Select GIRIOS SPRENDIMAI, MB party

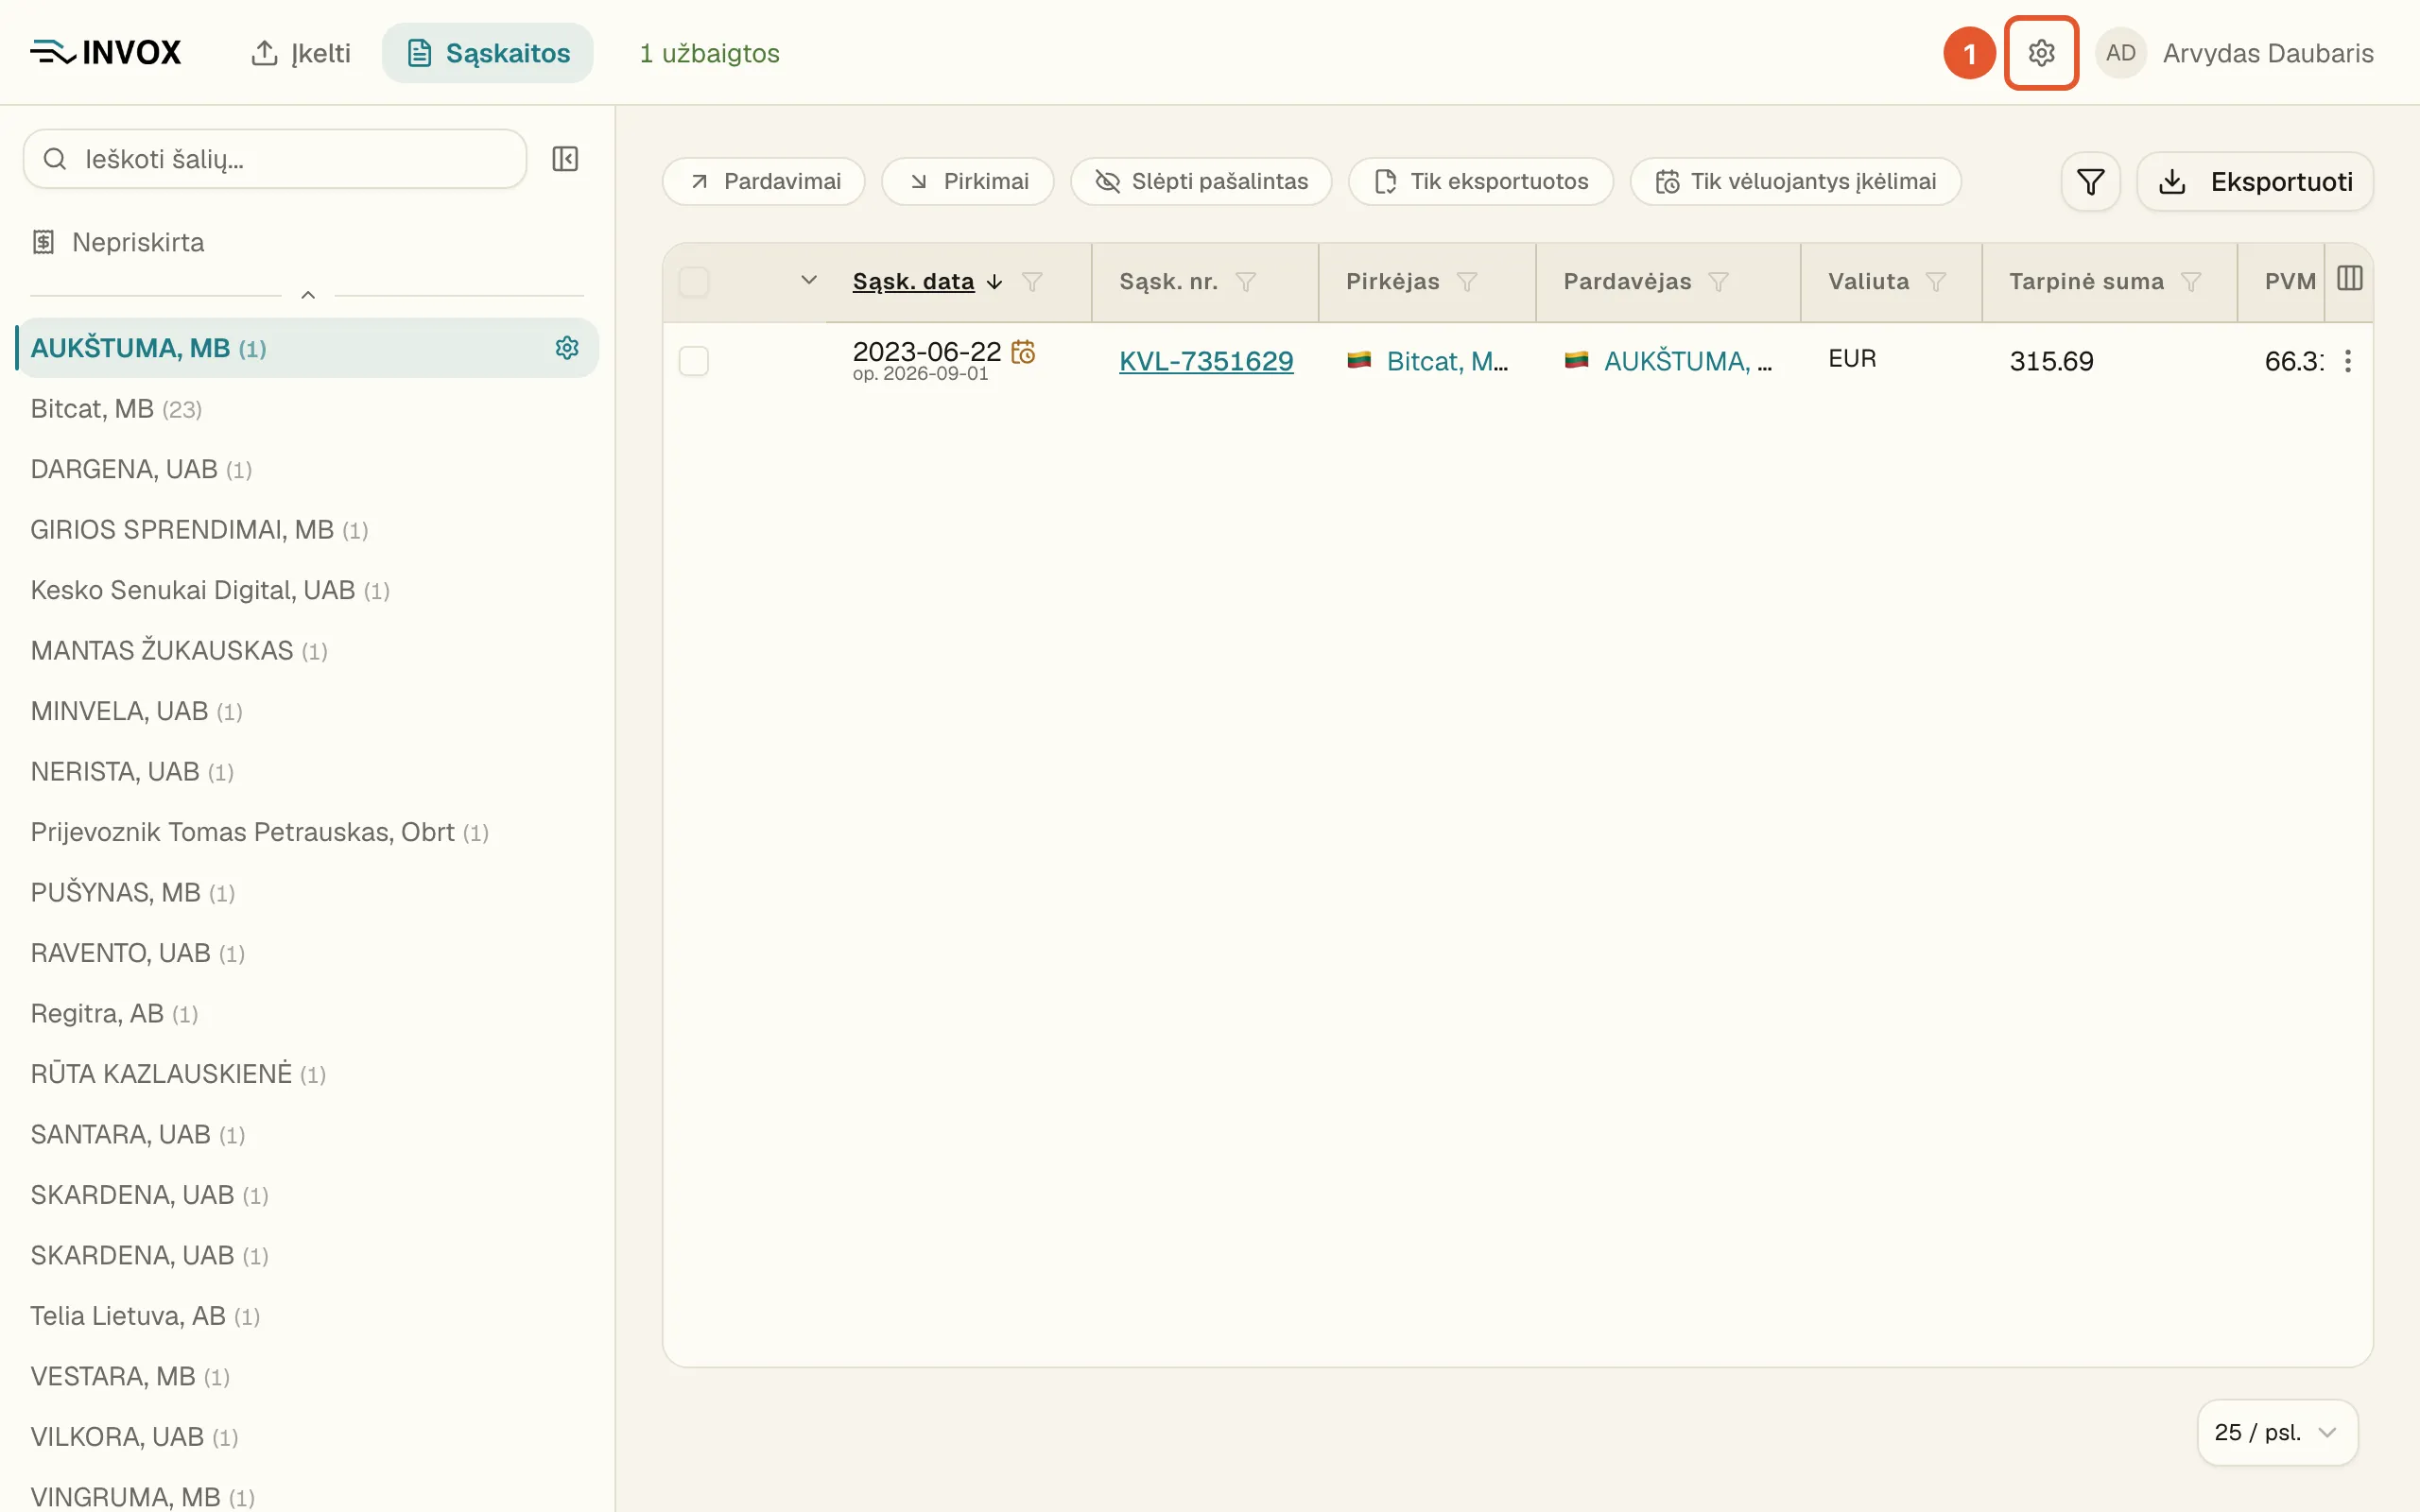[x=307, y=530]
